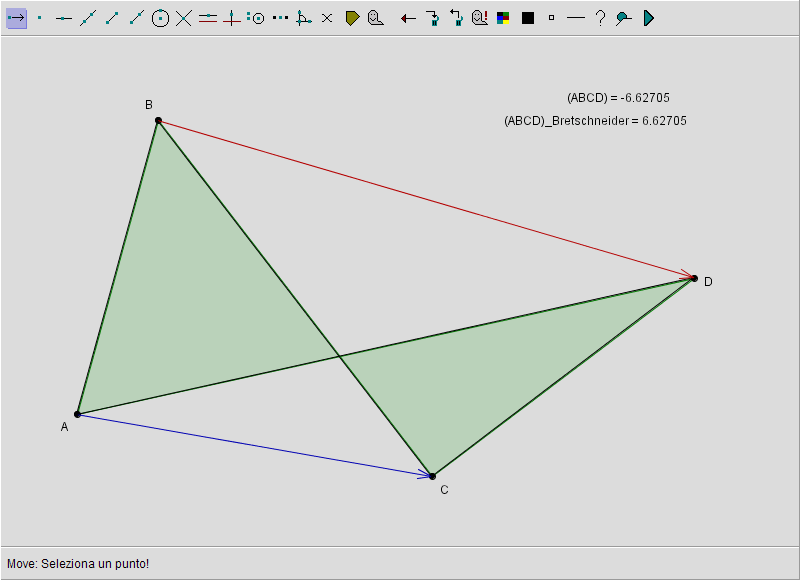Click the small X toolbar icon
This screenshot has width=800, height=580.
(x=327, y=18)
